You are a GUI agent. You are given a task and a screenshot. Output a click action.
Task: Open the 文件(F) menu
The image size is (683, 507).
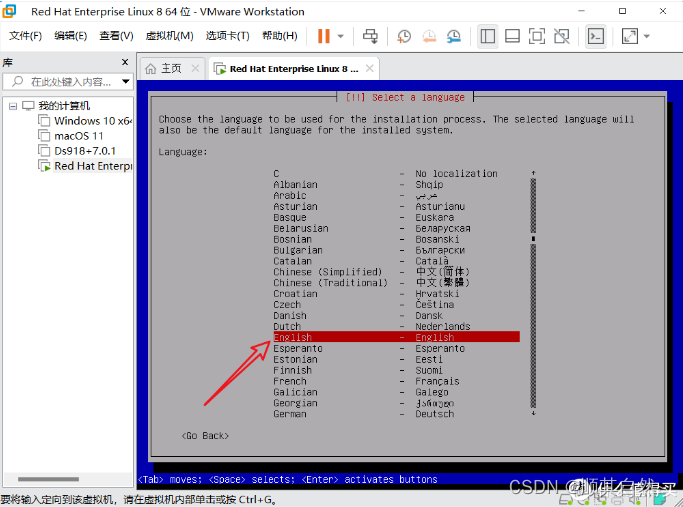pos(25,36)
